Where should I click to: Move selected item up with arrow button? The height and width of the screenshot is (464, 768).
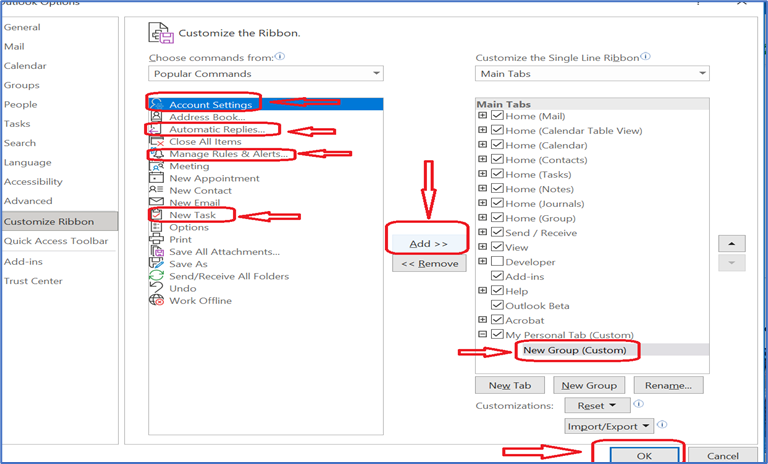pyautogui.click(x=732, y=244)
